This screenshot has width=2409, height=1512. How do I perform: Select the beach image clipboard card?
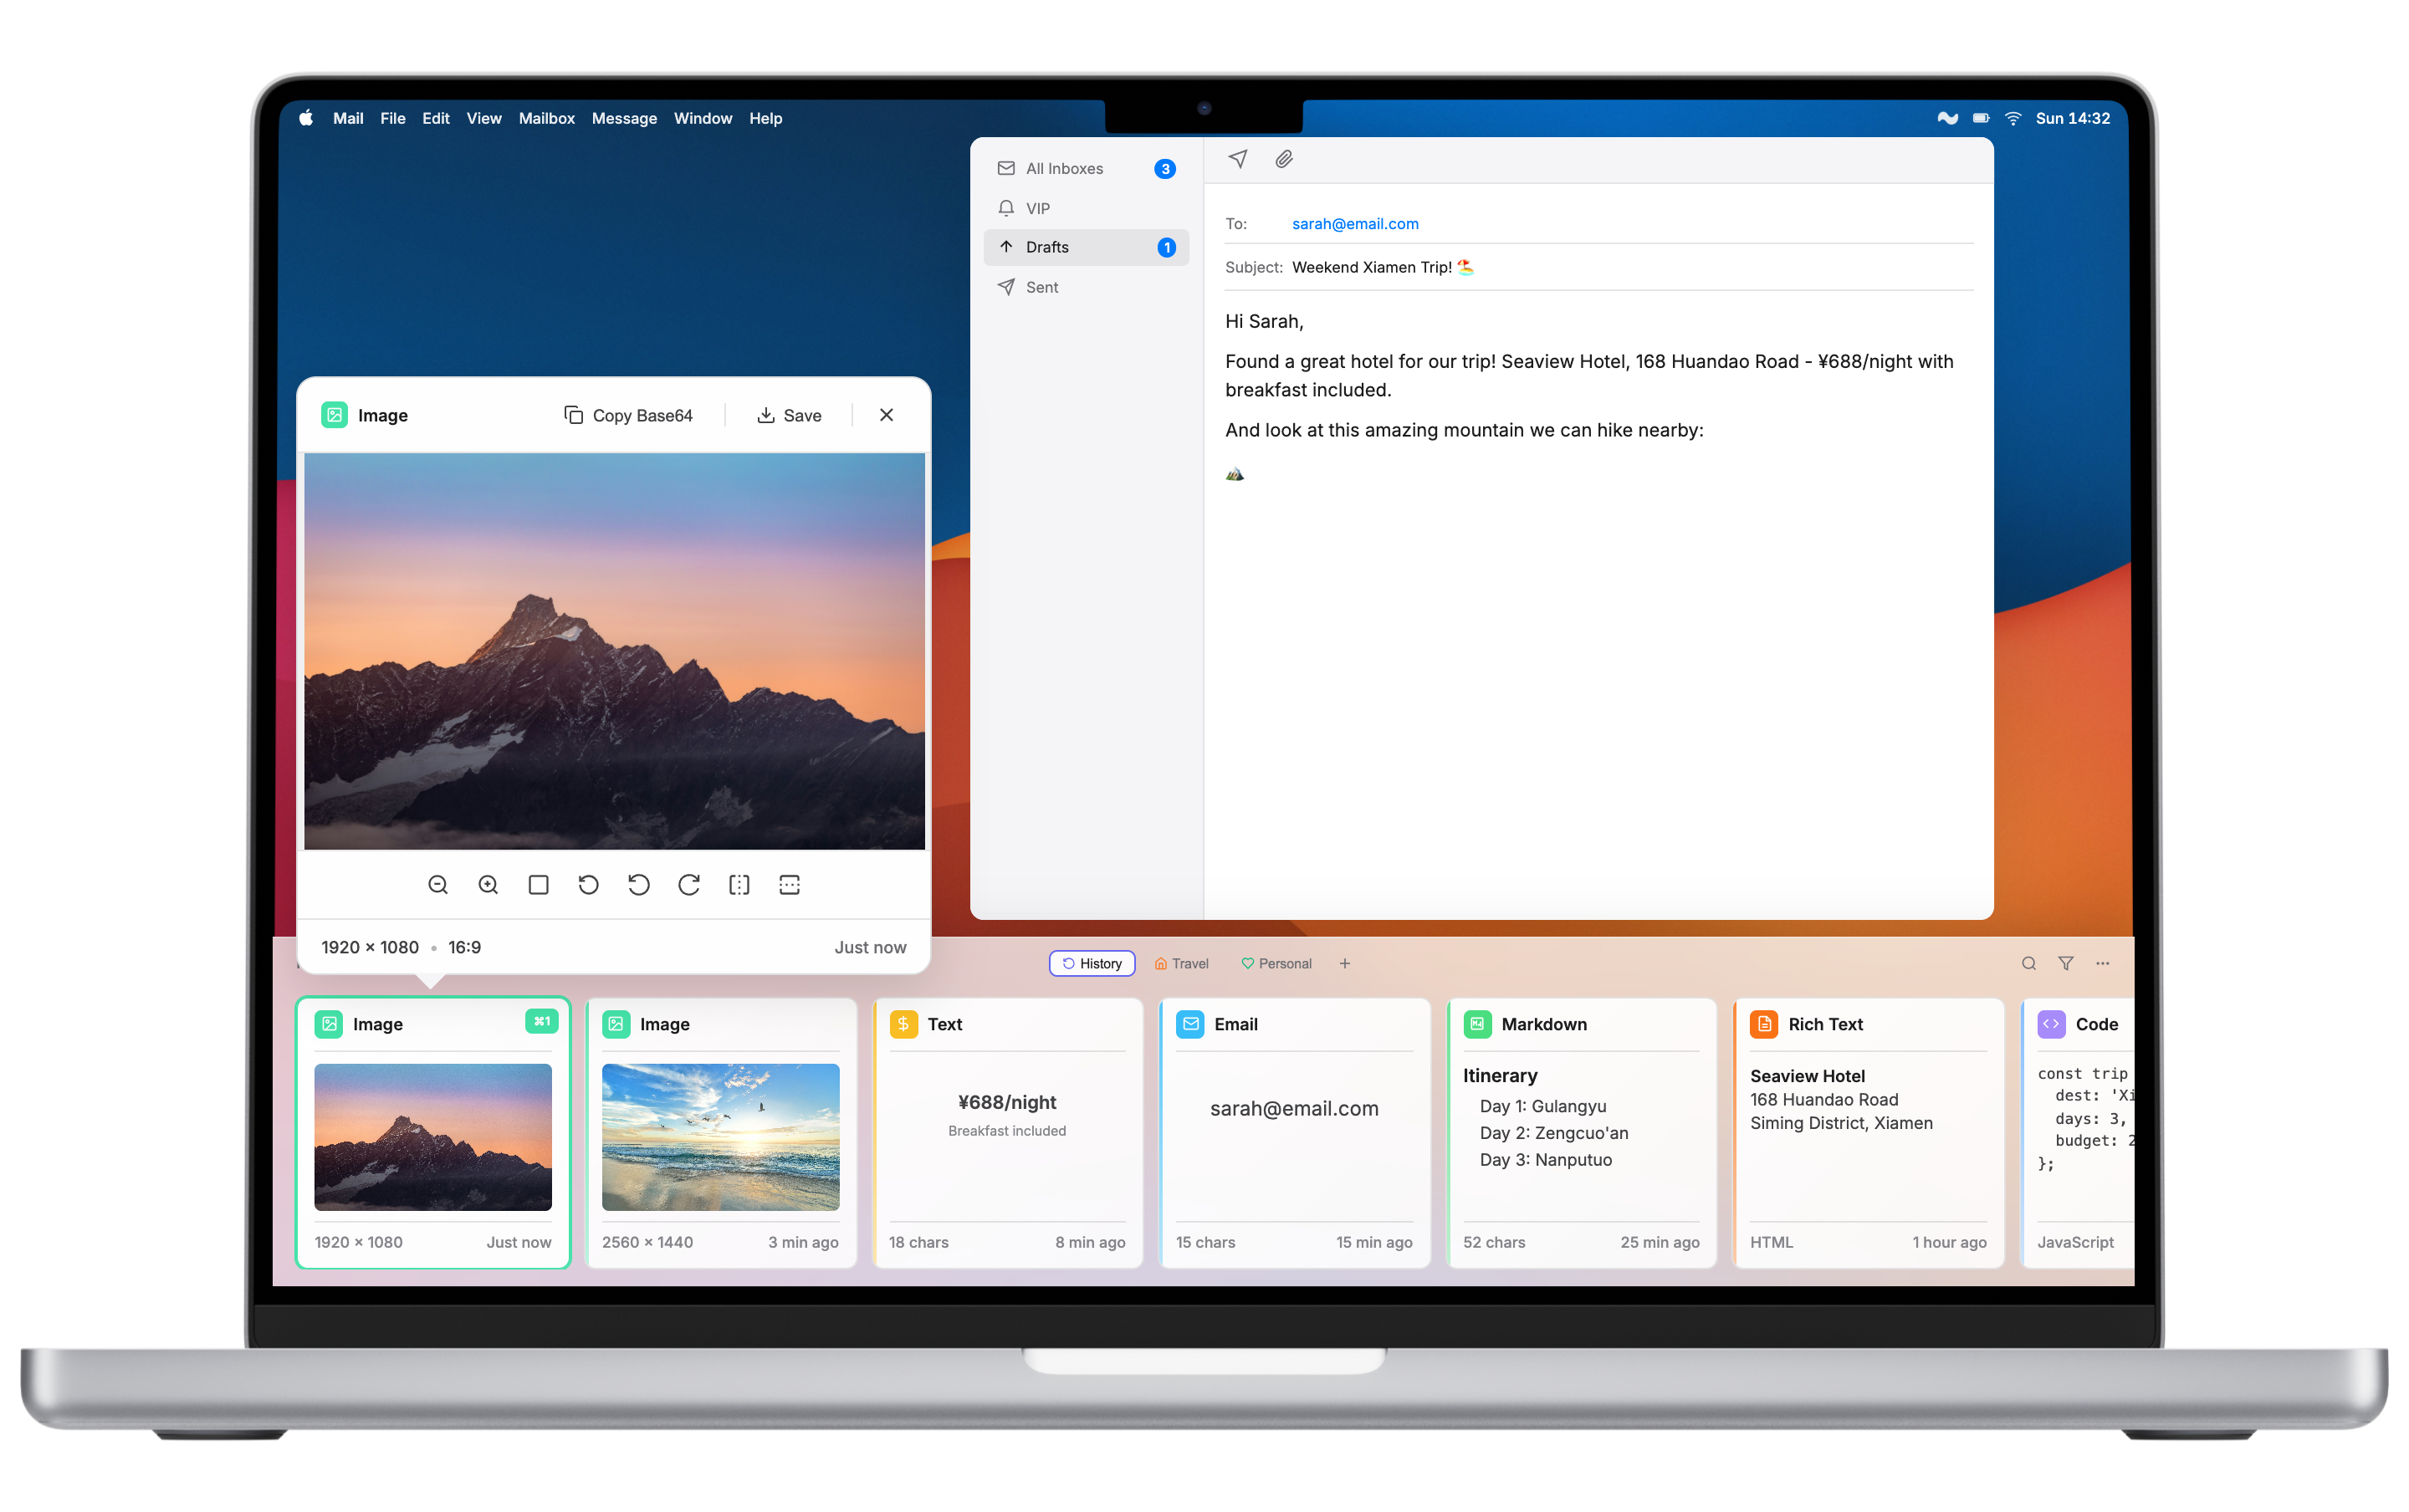tap(720, 1135)
